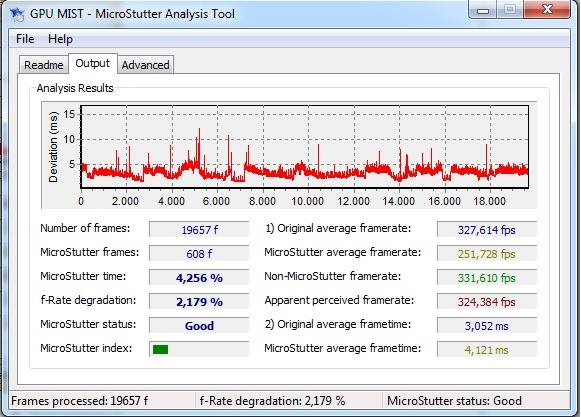Close the GPU MIST window
The image size is (581, 417).
tap(547, 9)
